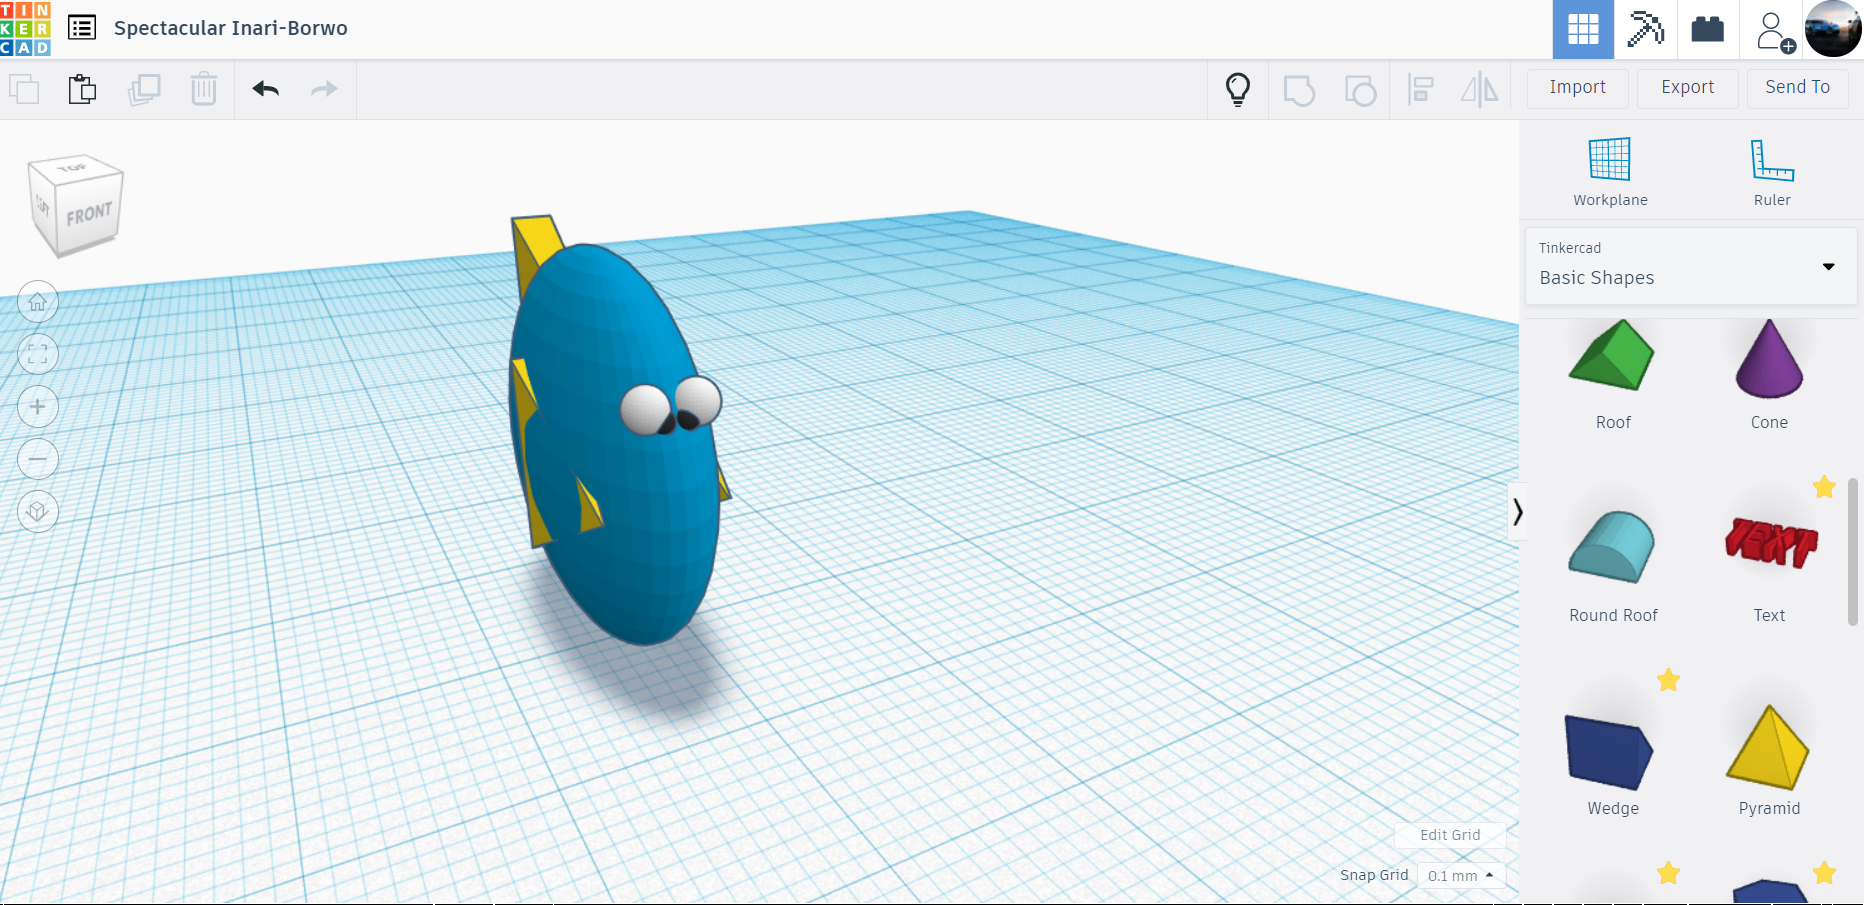Open the Tinkercad logo home link
The width and height of the screenshot is (1864, 905).
25,28
